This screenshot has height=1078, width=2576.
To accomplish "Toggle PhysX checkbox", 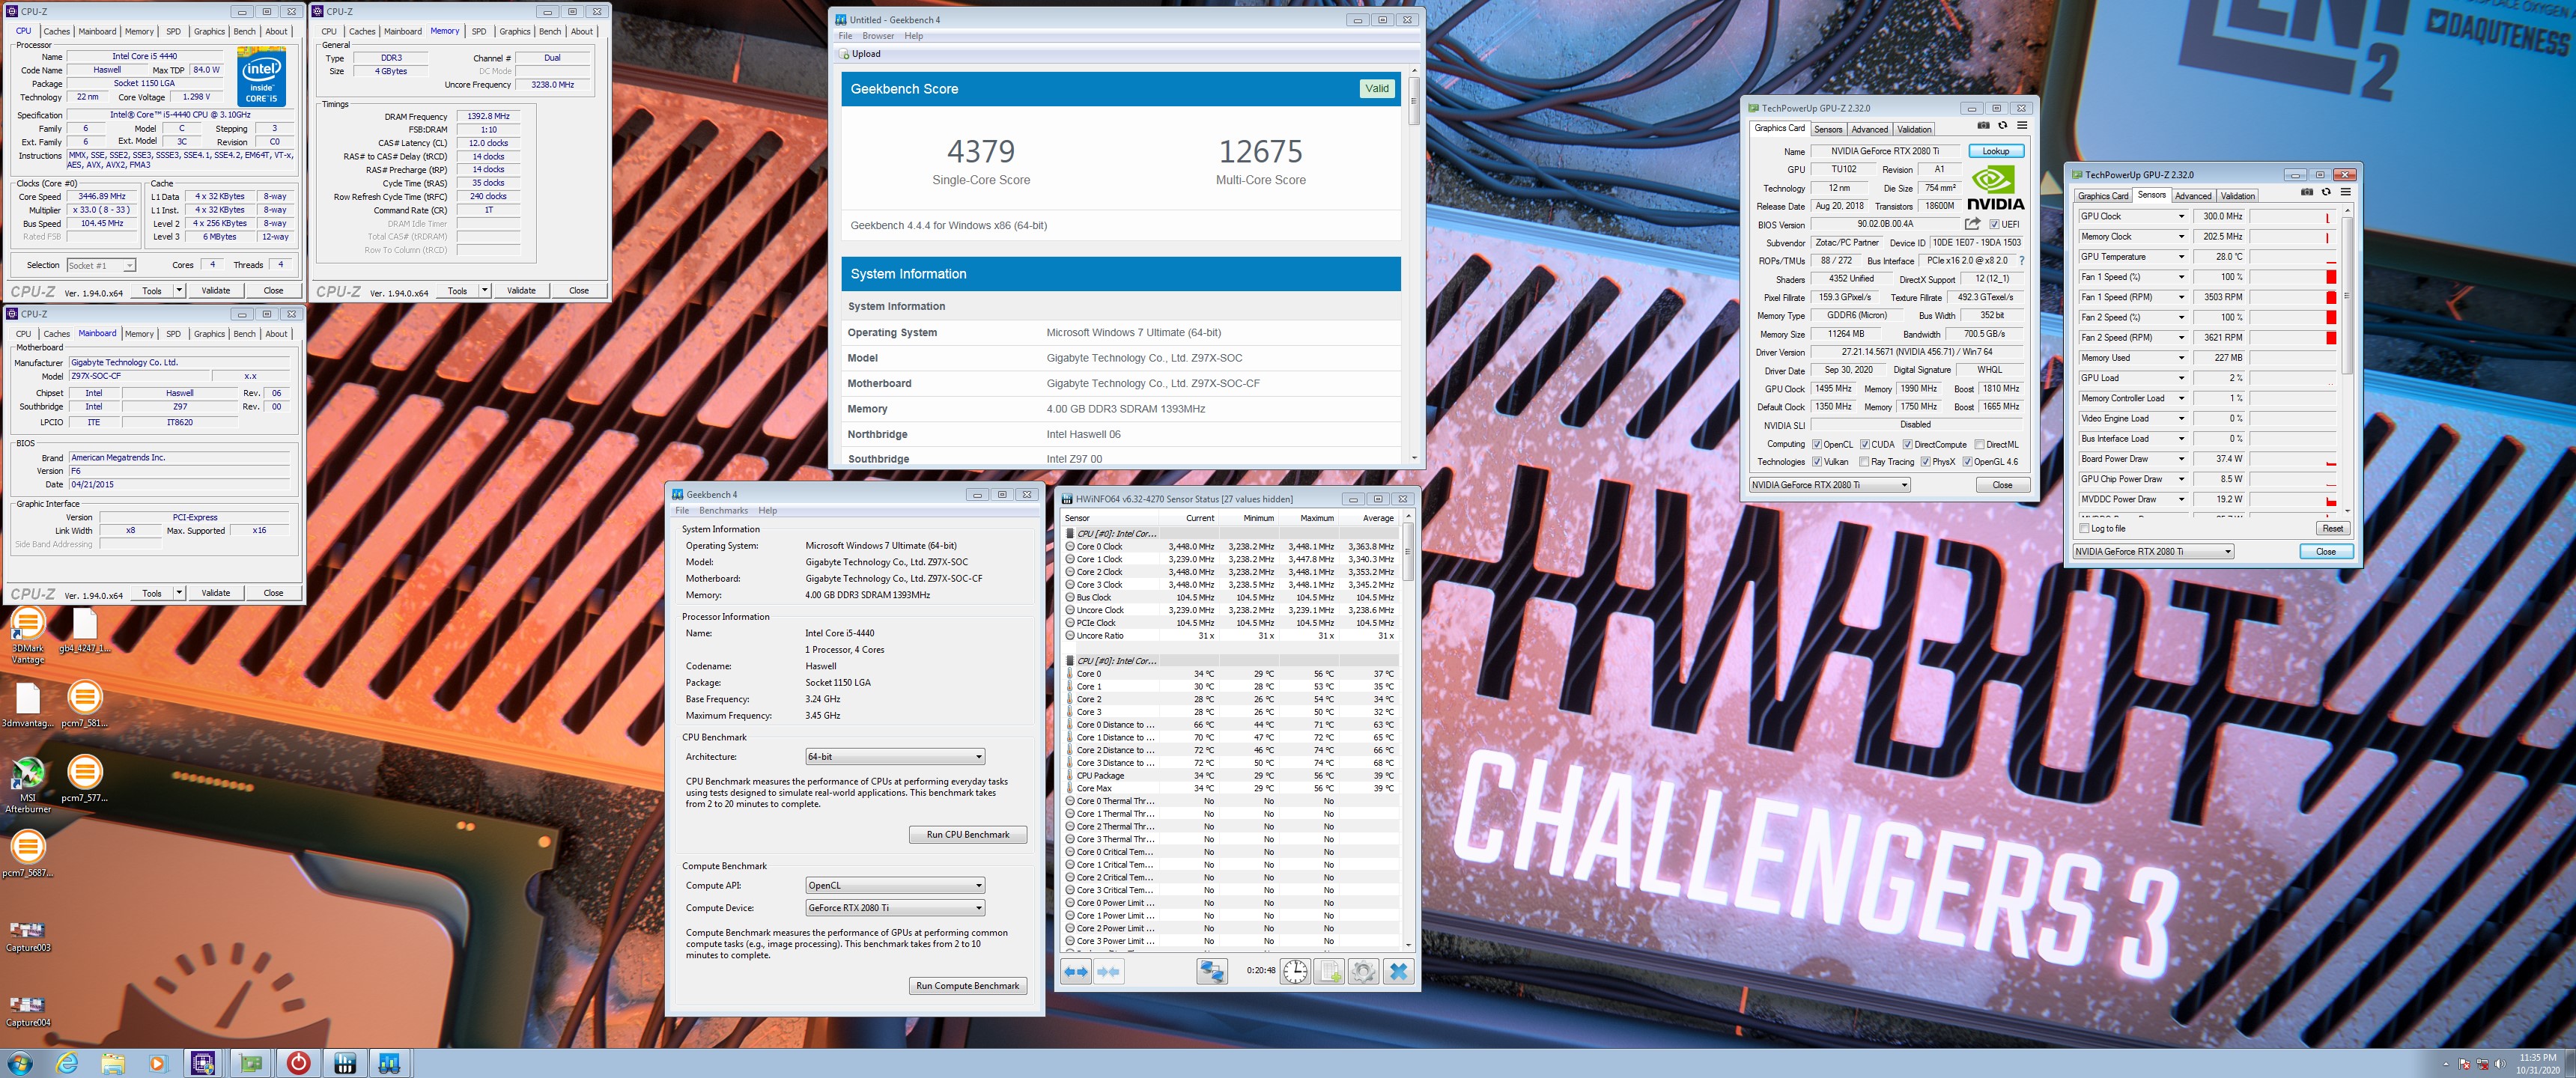I will [1926, 462].
